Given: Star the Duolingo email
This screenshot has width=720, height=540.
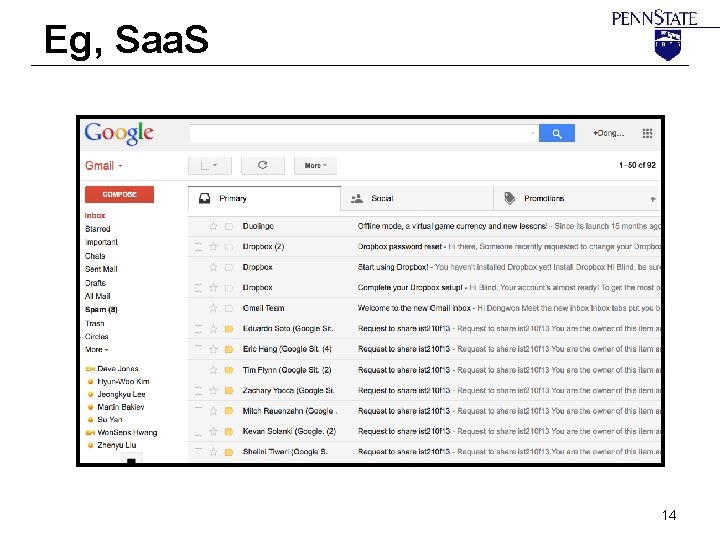Looking at the screenshot, I should pos(213,226).
